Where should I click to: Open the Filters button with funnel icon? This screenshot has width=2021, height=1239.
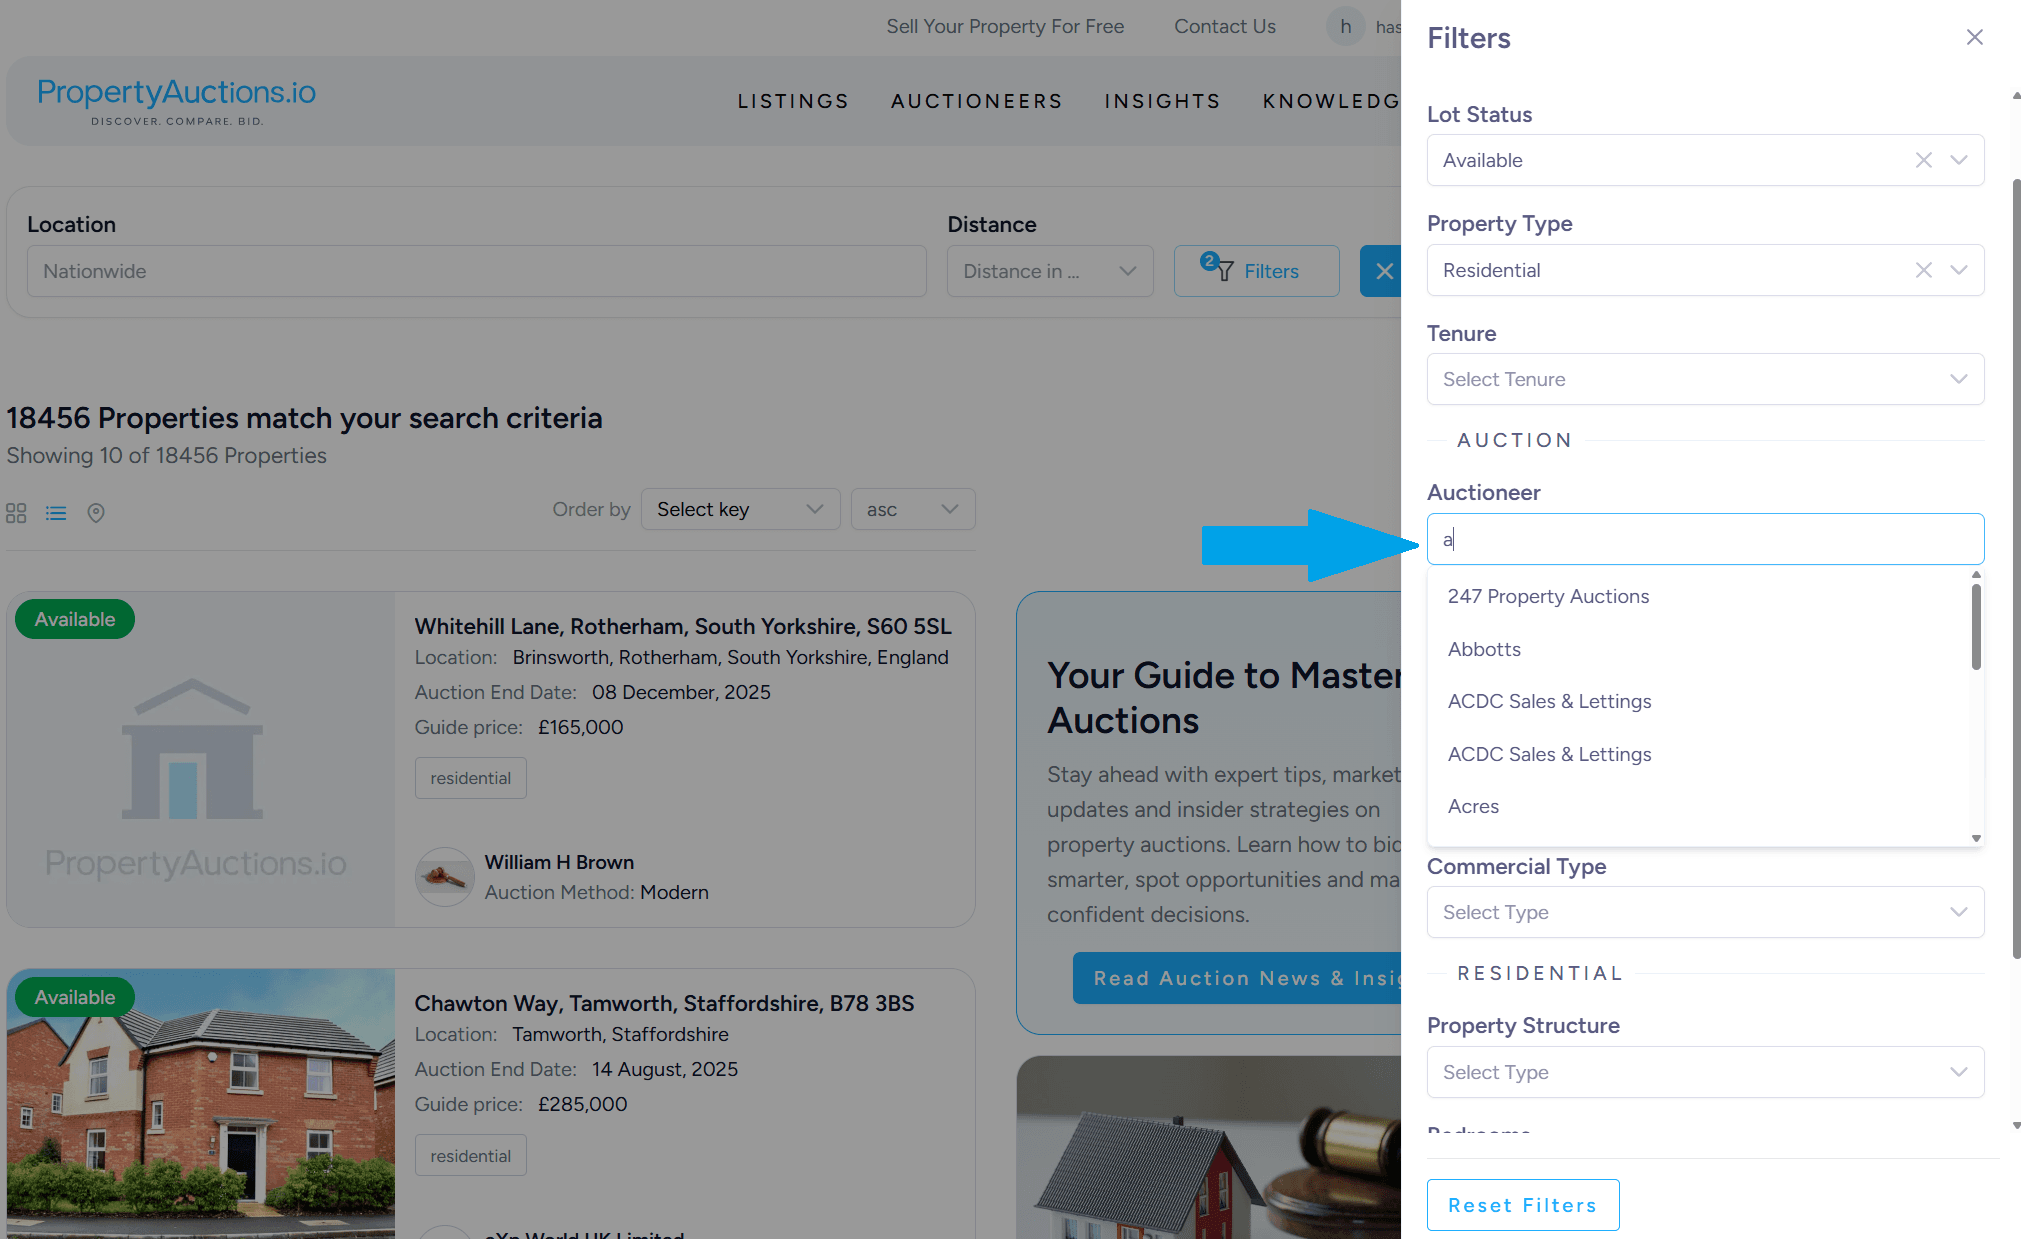click(1256, 271)
